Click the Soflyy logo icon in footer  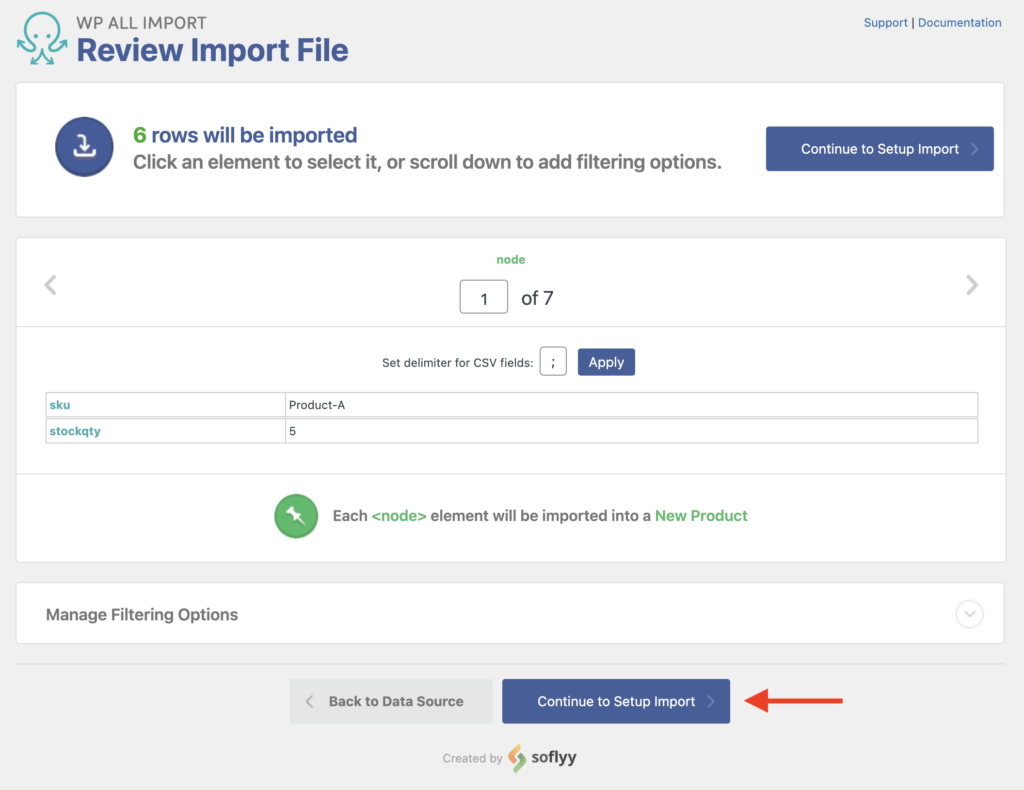tap(516, 758)
